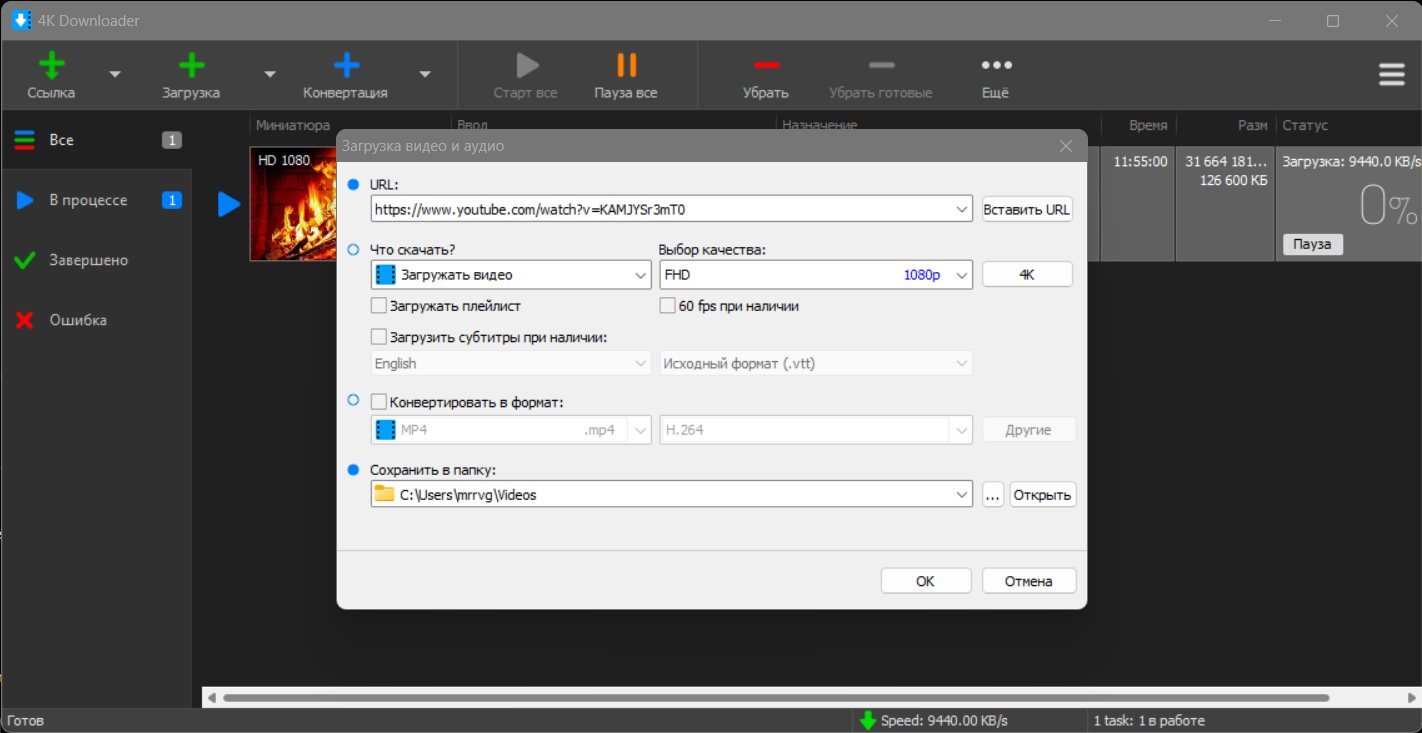Expand the dropdown arrow next to Ссылка
This screenshot has width=1422, height=733.
(115, 75)
